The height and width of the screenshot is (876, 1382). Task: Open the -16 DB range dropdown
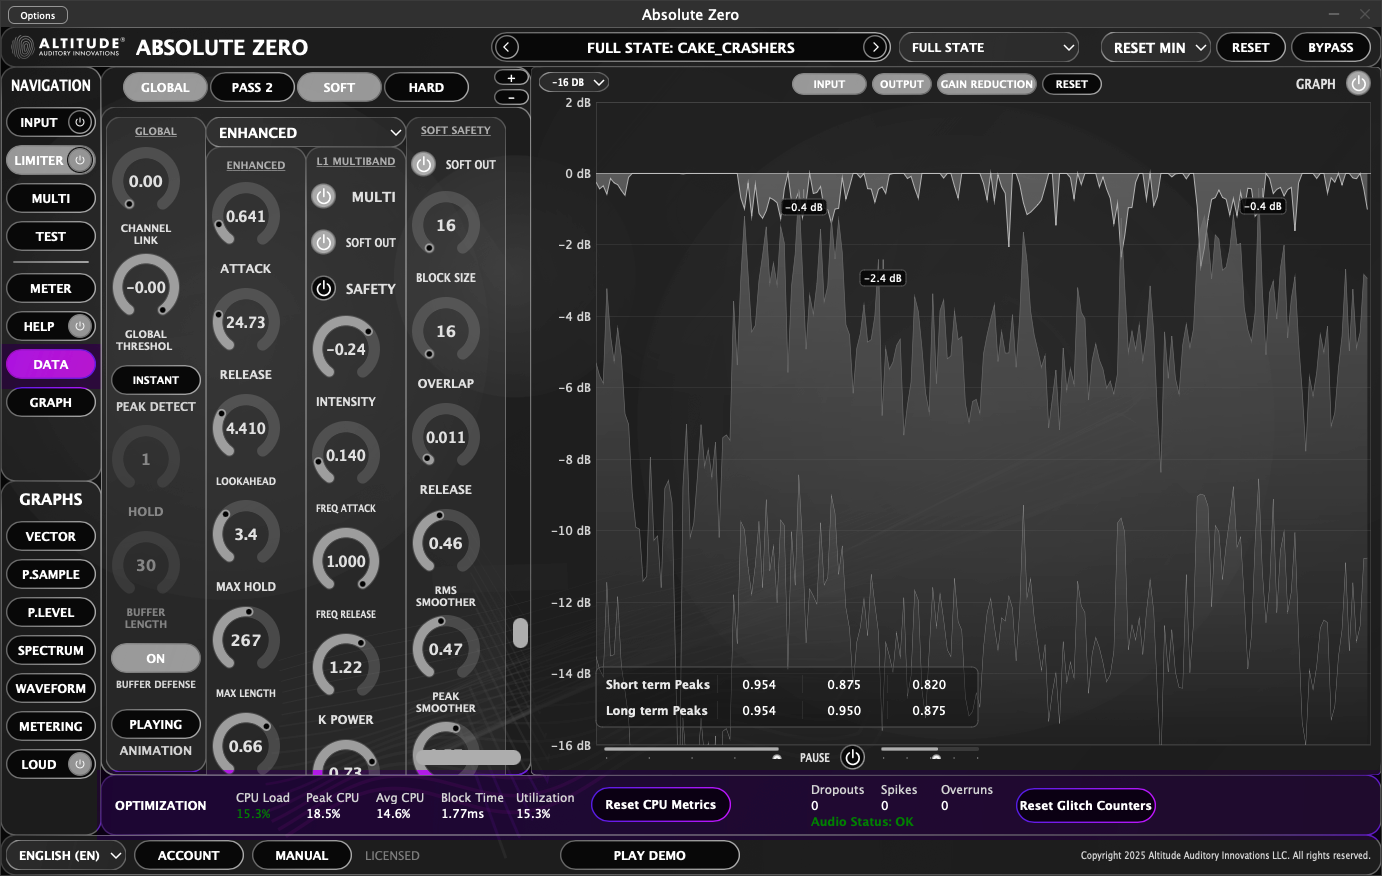tap(573, 81)
